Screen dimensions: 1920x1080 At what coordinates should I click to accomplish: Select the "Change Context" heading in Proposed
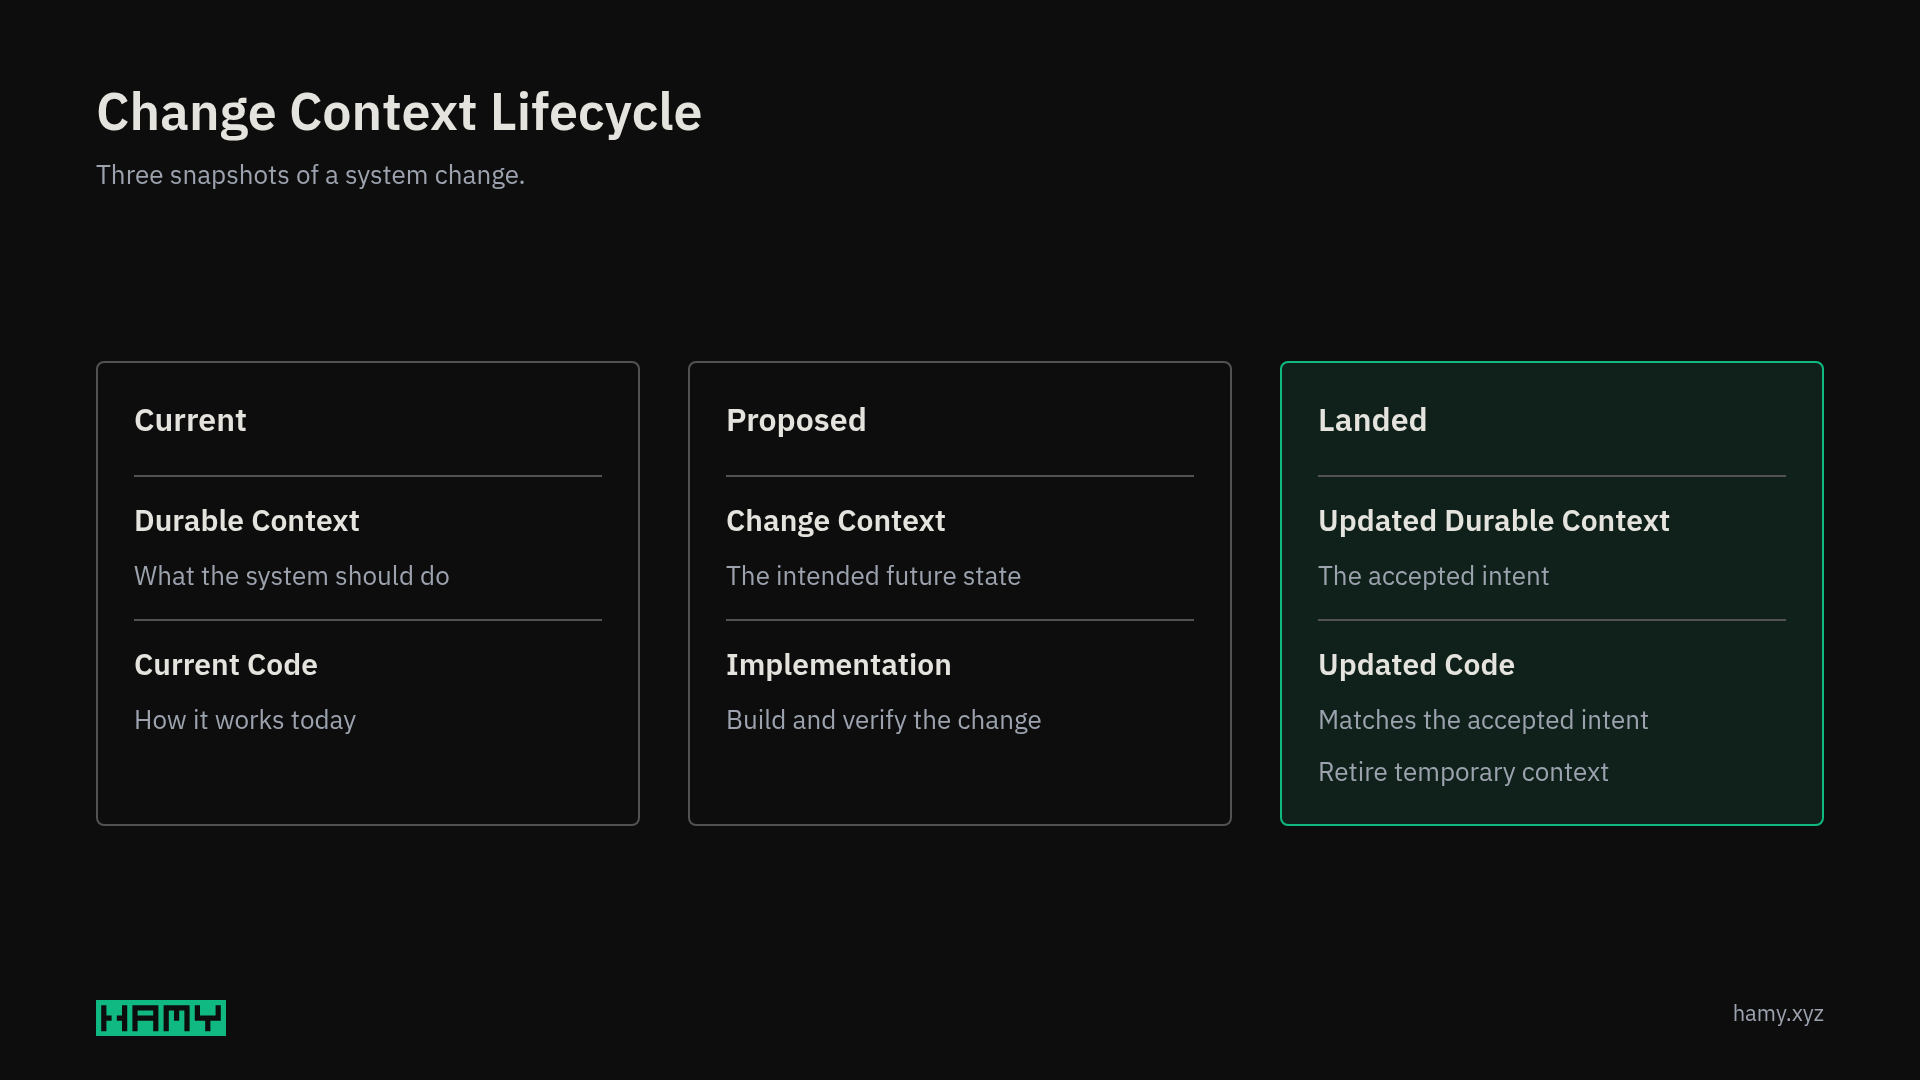pos(835,522)
